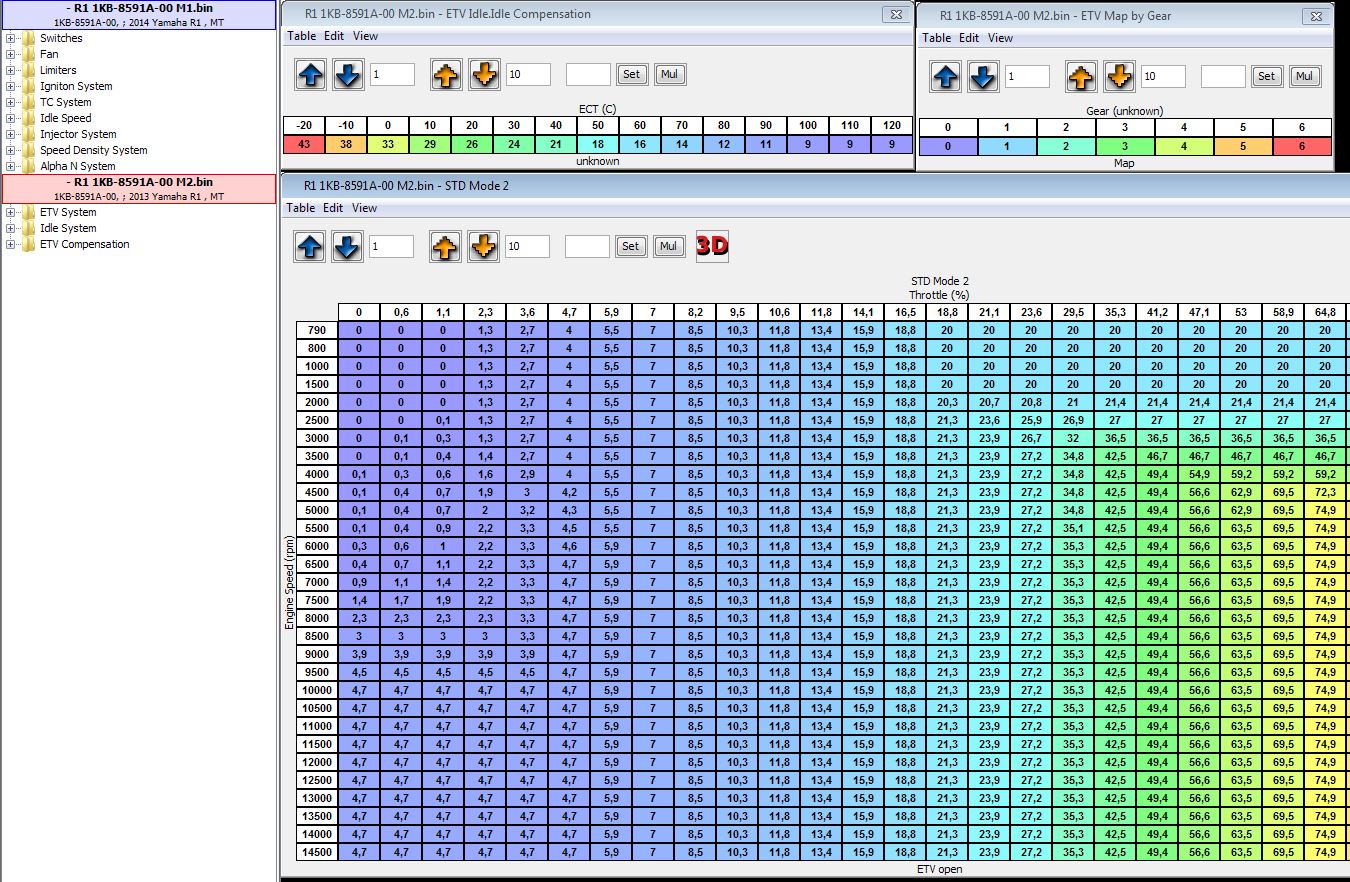
Task: Click blue up arrow in Idle Compensation window
Action: pyautogui.click(x=311, y=75)
